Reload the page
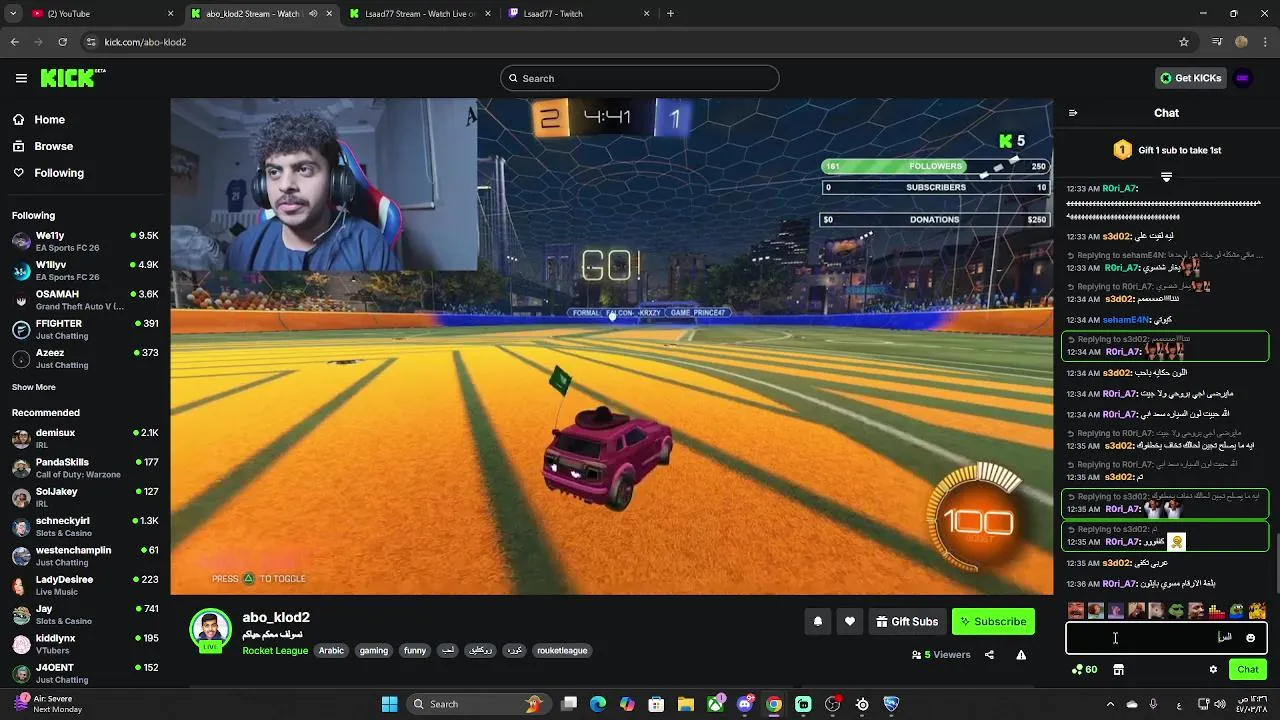 tap(62, 42)
